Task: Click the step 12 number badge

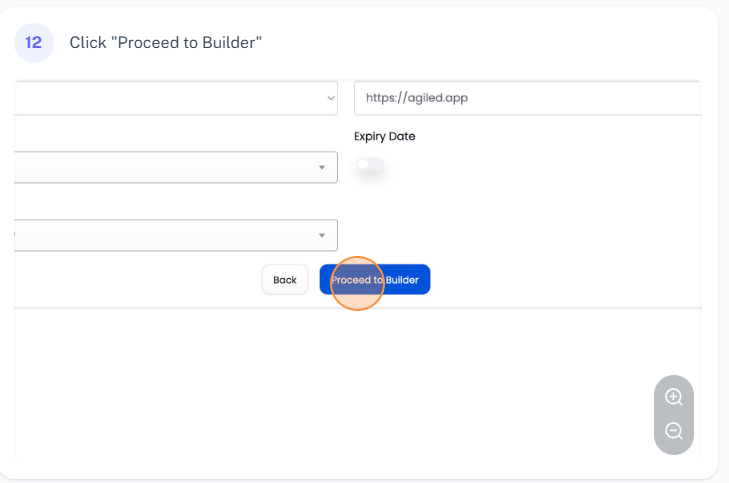Action: pos(34,43)
